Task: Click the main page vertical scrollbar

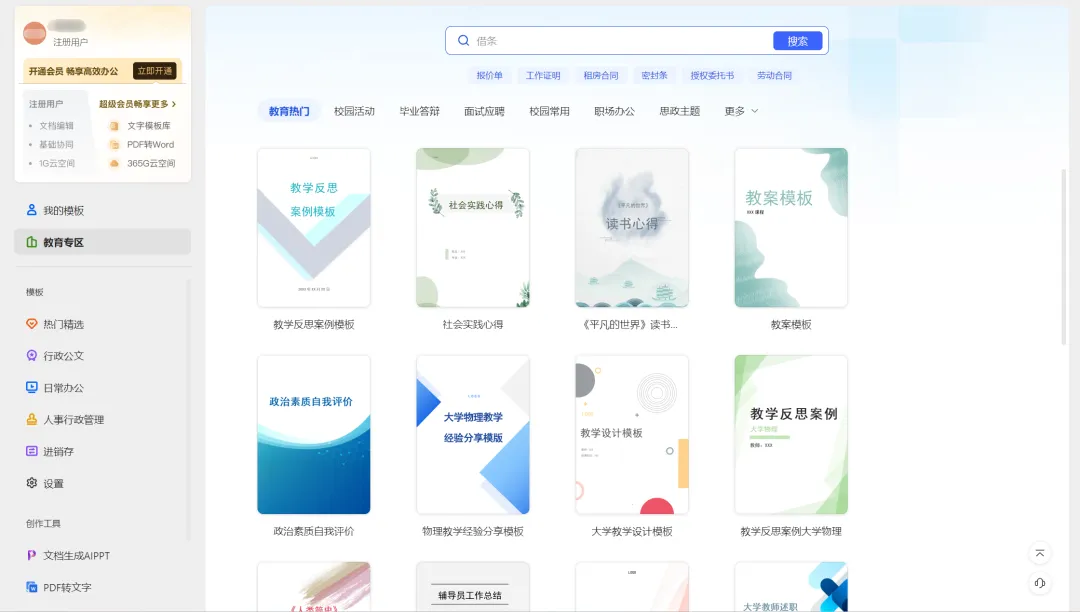Action: (1064, 256)
